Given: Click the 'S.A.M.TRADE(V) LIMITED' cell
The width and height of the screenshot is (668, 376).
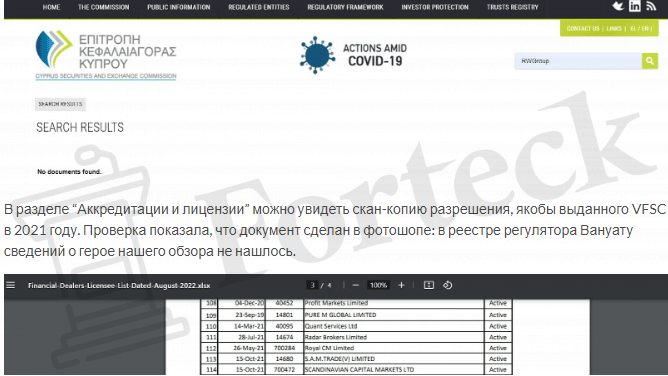Looking at the screenshot, I should [x=394, y=359].
